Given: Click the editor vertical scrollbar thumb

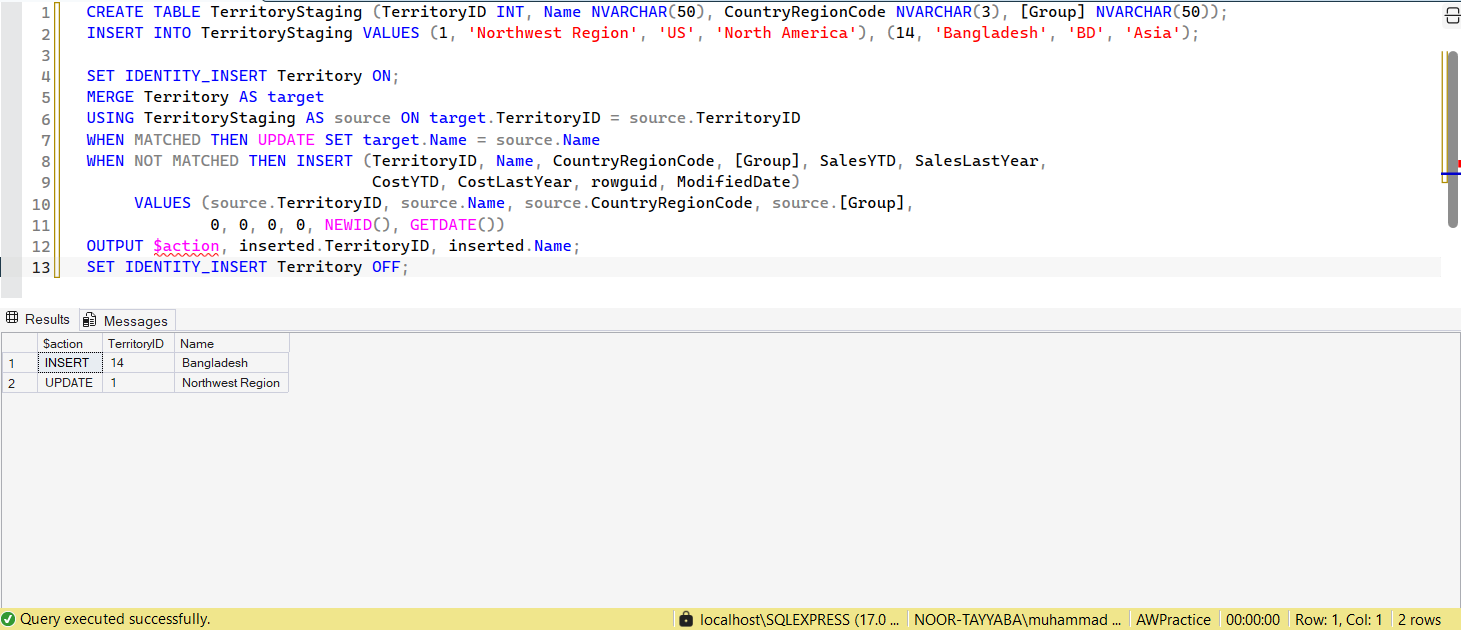Looking at the screenshot, I should (x=1451, y=140).
